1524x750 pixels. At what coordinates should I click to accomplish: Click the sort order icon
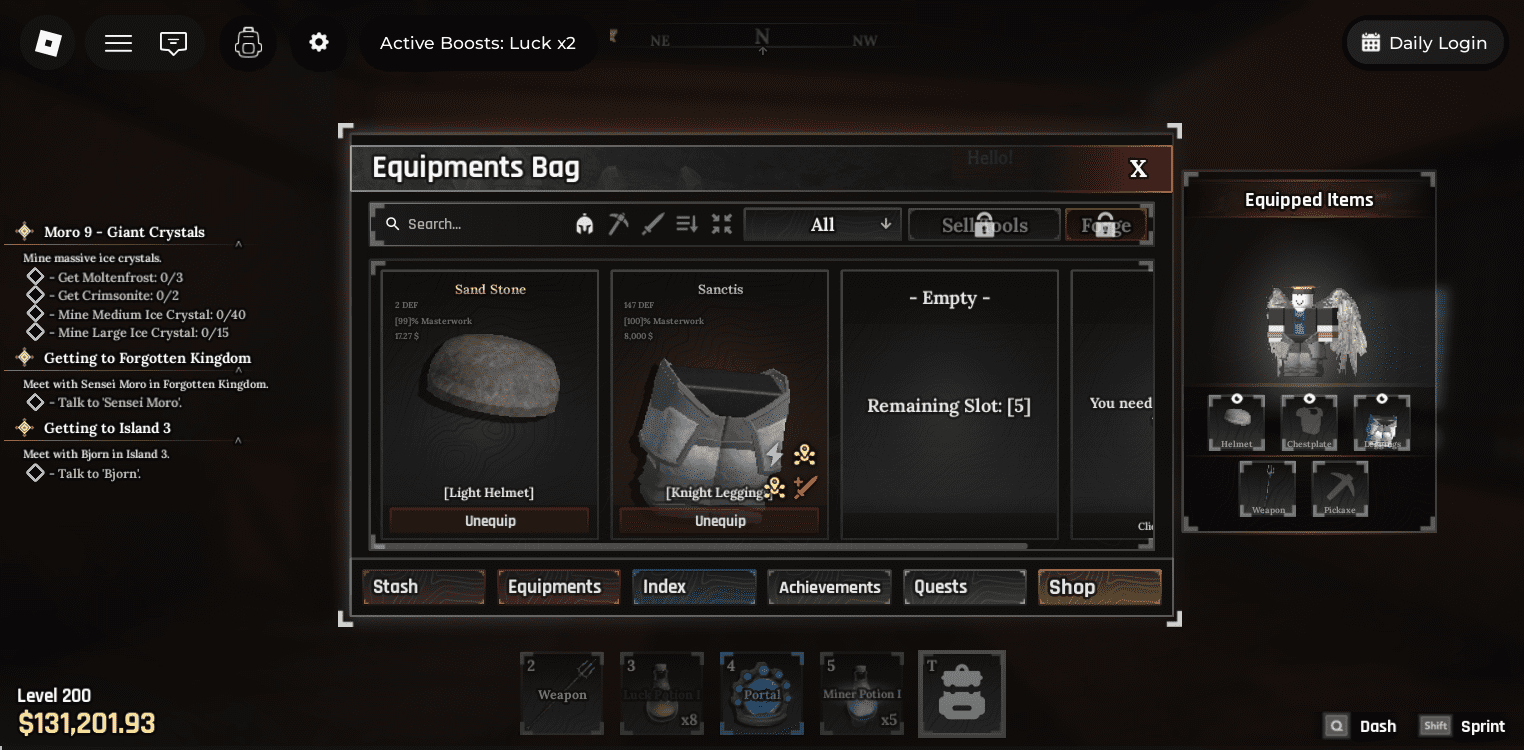pos(687,224)
